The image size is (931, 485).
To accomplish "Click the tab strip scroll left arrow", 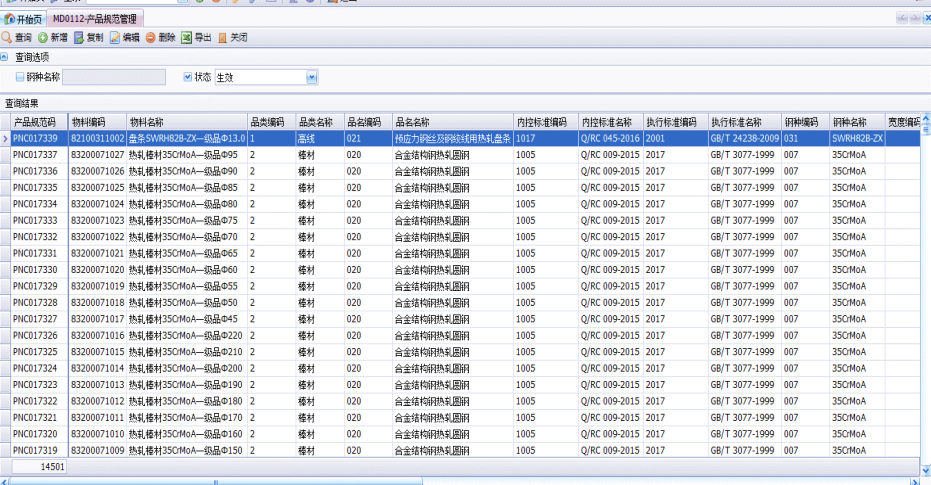I will pos(902,18).
